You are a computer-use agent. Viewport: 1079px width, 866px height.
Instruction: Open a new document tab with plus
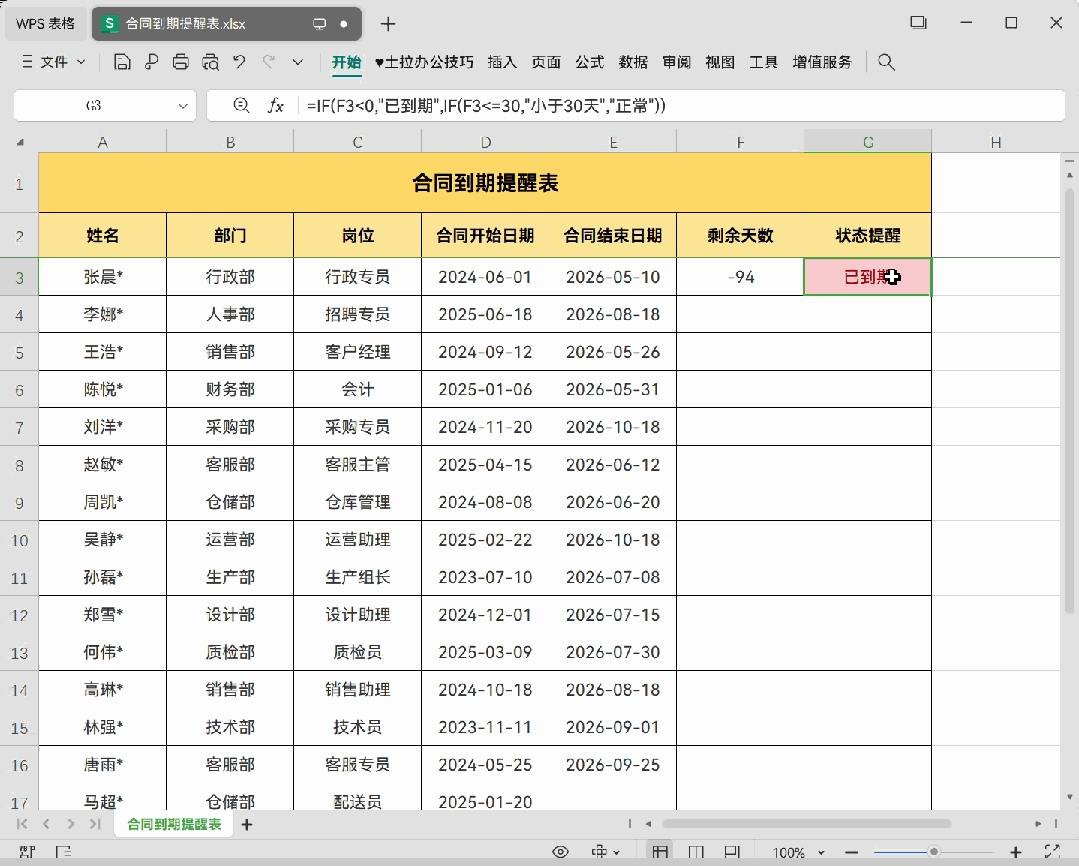(388, 24)
